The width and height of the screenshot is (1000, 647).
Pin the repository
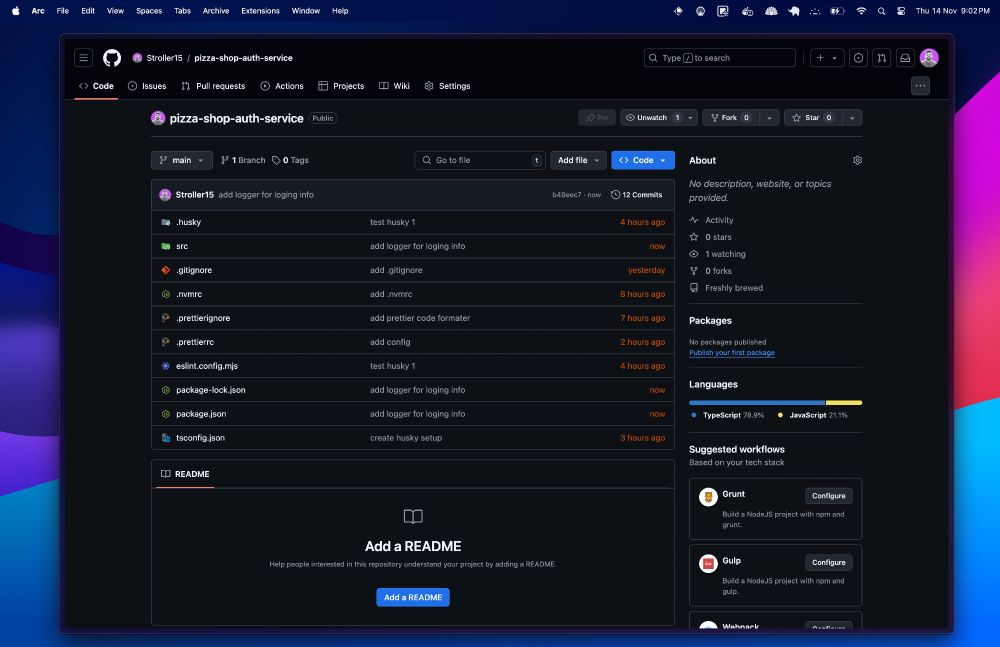[x=597, y=117]
